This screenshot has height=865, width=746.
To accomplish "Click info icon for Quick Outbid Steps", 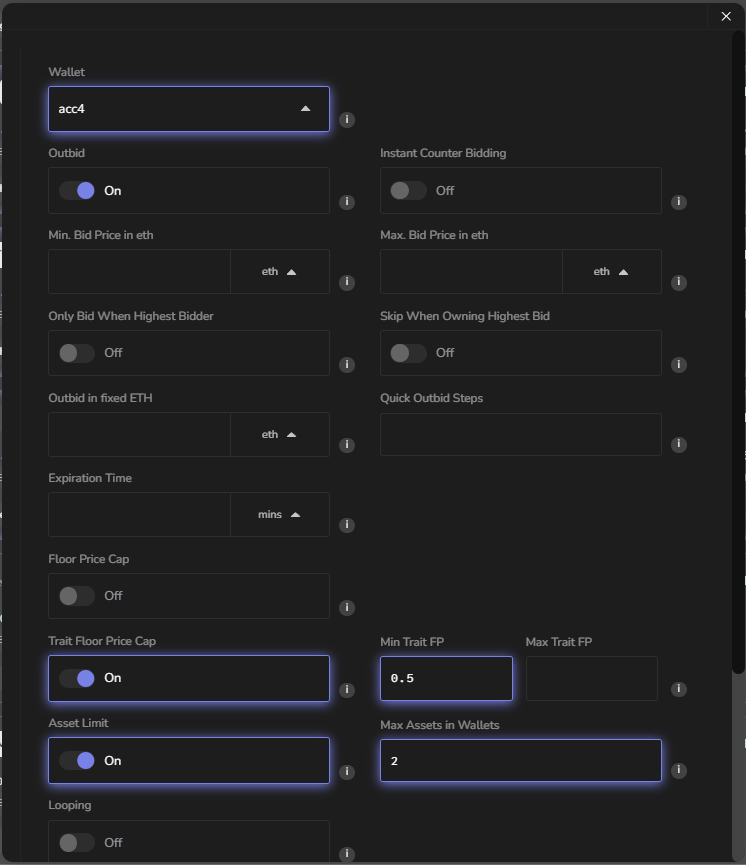I will click(x=679, y=445).
